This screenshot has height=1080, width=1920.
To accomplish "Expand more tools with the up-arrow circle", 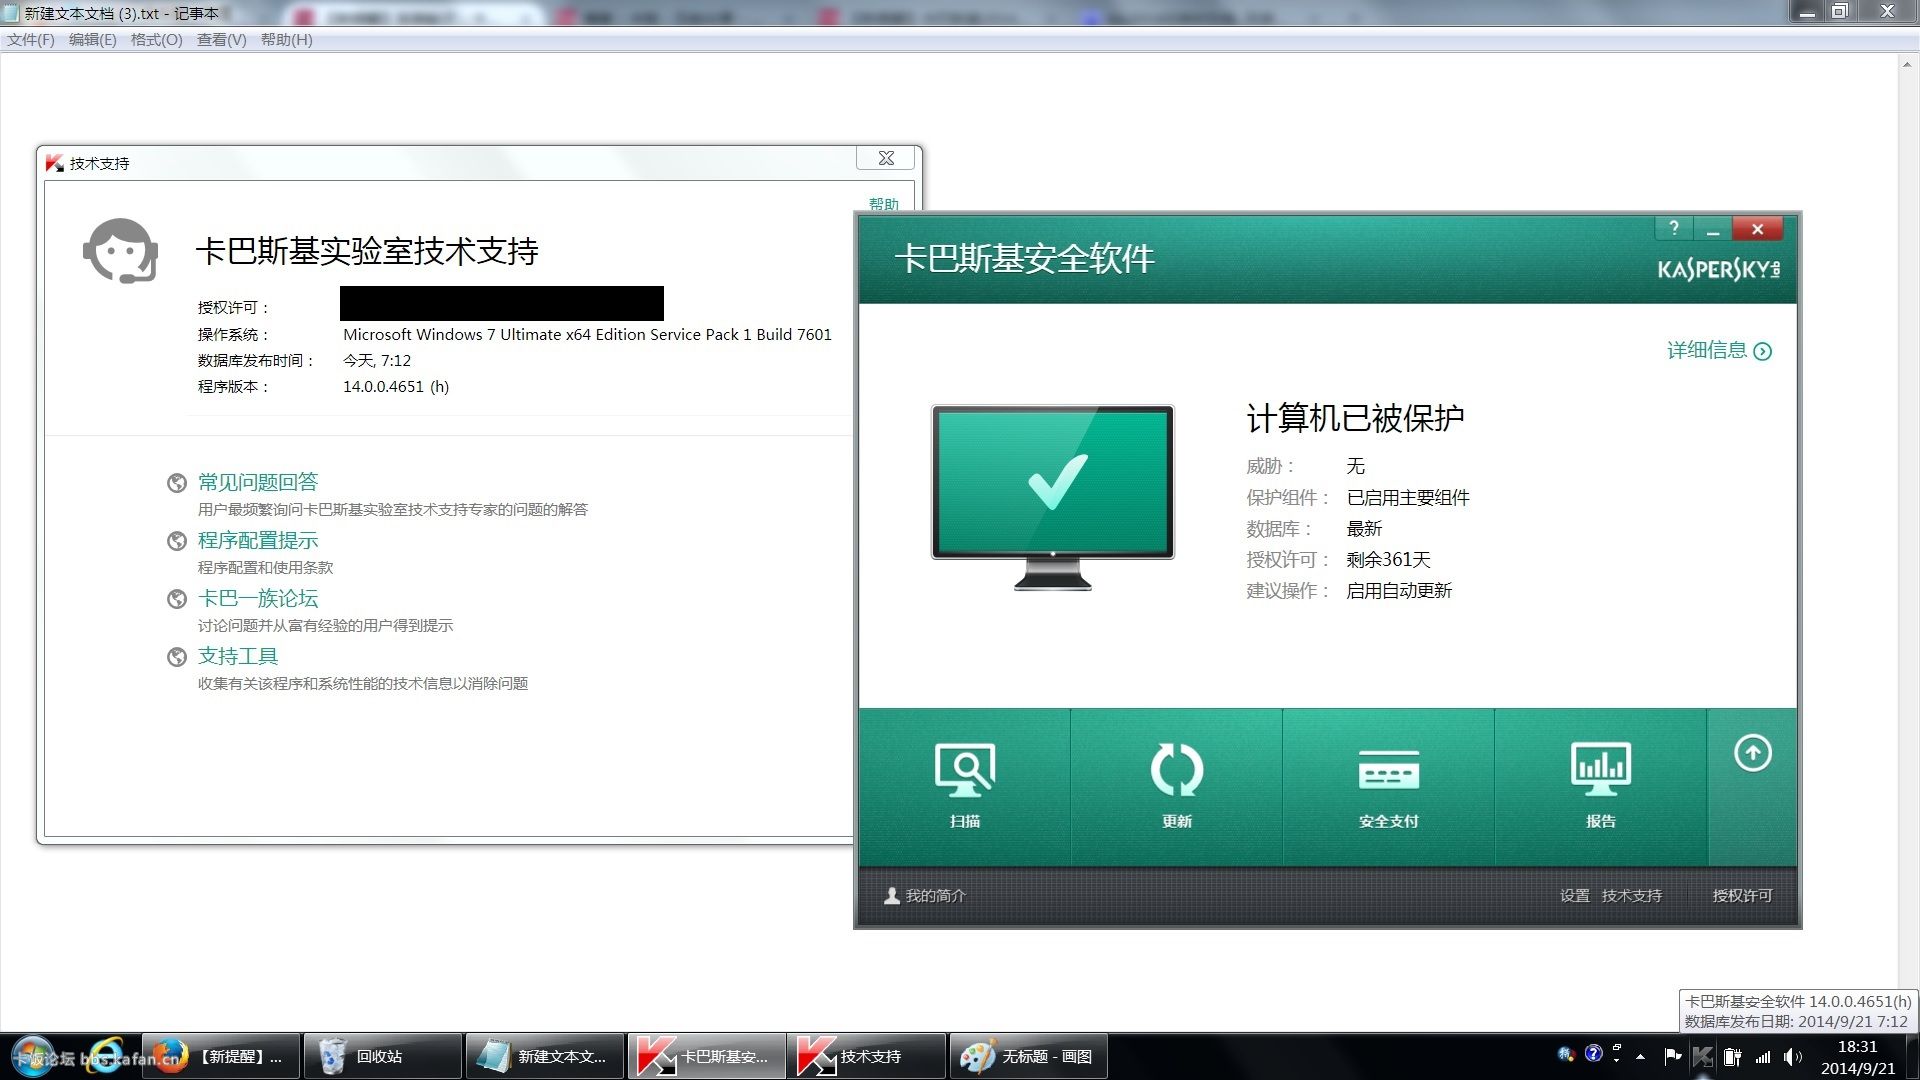I will click(1753, 753).
